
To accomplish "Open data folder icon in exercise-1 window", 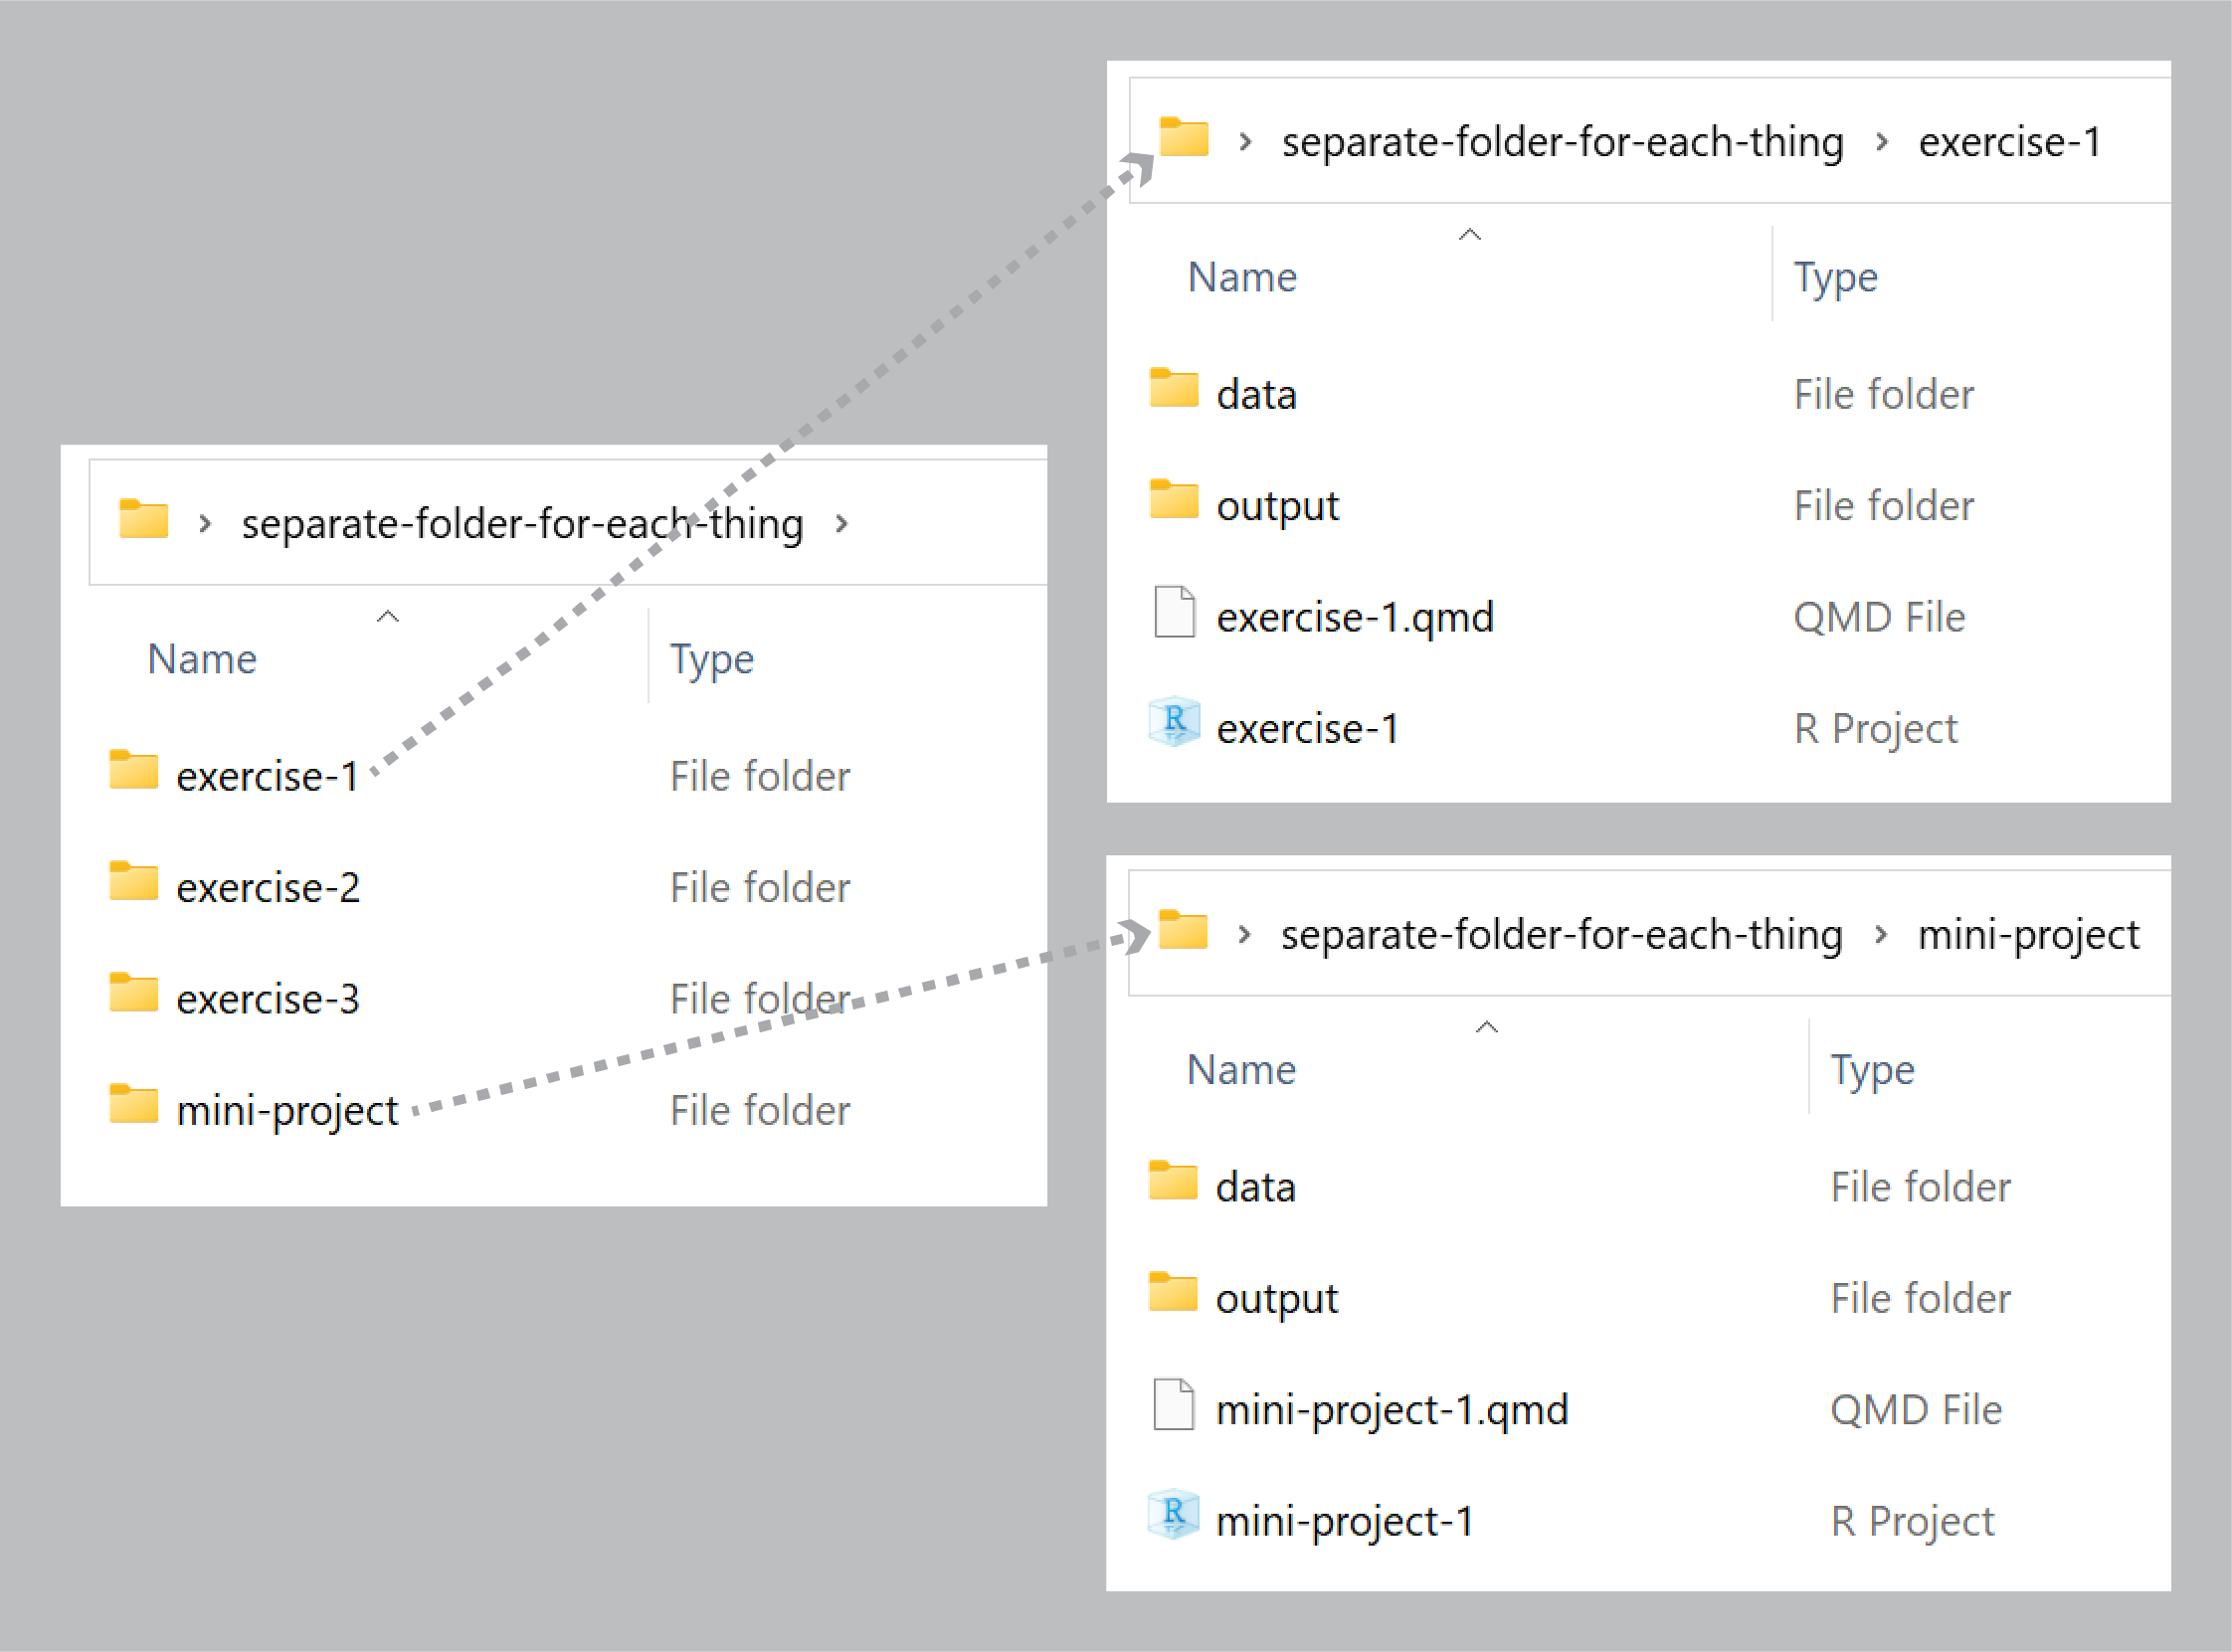I will click(x=1174, y=388).
